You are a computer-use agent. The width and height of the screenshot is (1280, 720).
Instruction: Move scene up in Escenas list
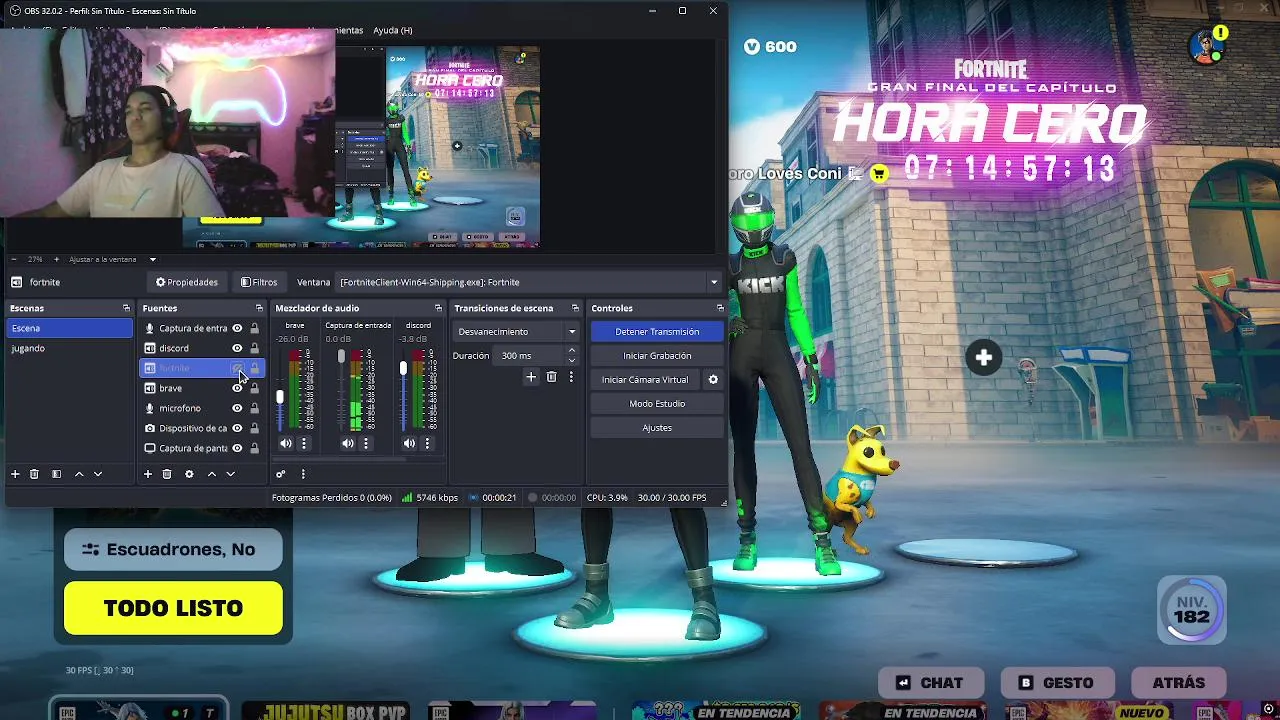79,474
